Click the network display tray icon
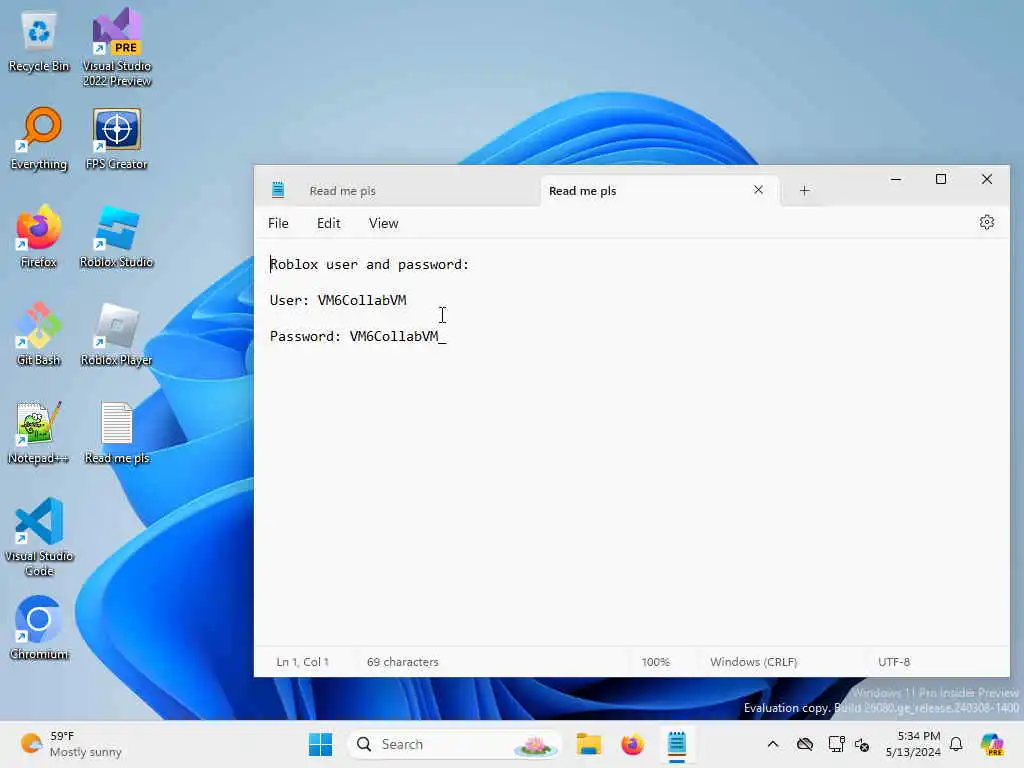This screenshot has height=768, width=1024. point(837,744)
